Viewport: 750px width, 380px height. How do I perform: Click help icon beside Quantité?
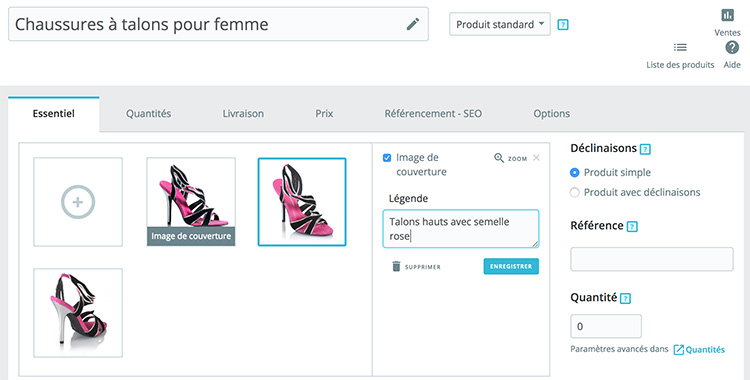click(x=625, y=299)
